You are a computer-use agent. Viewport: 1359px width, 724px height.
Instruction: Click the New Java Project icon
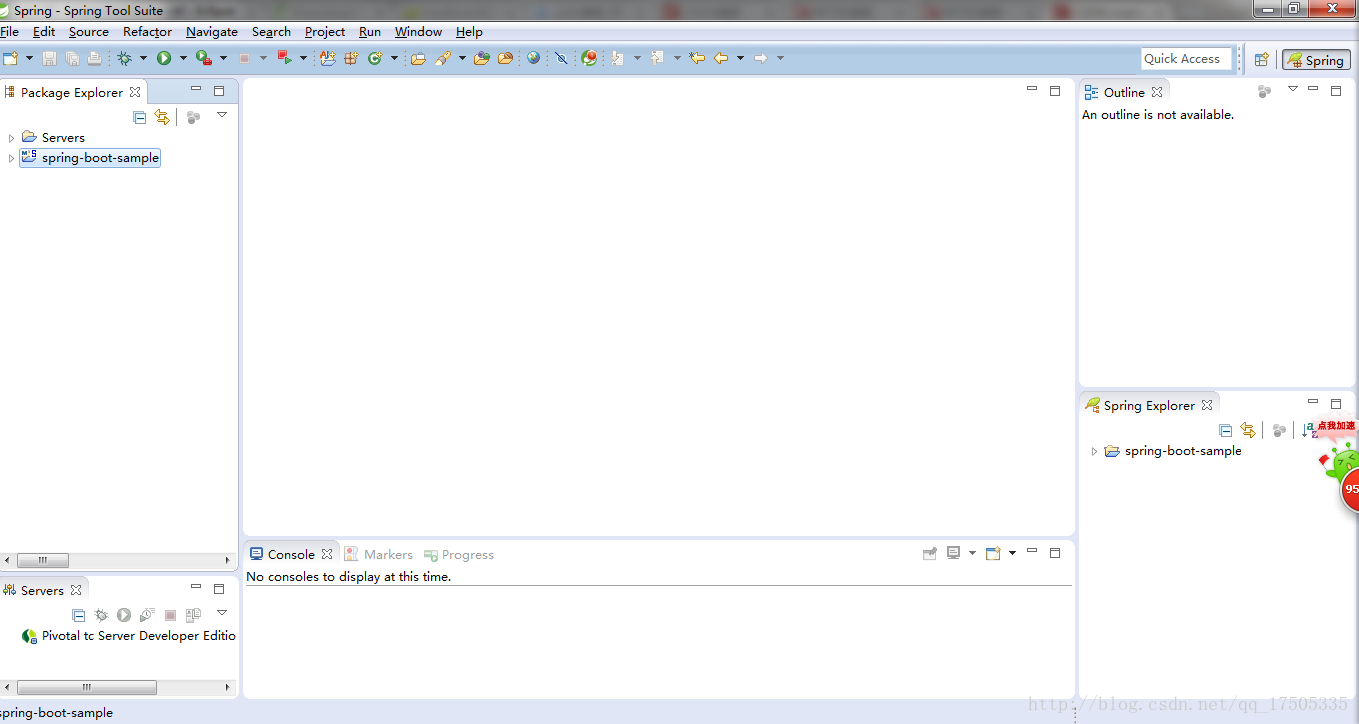pyautogui.click(x=327, y=58)
